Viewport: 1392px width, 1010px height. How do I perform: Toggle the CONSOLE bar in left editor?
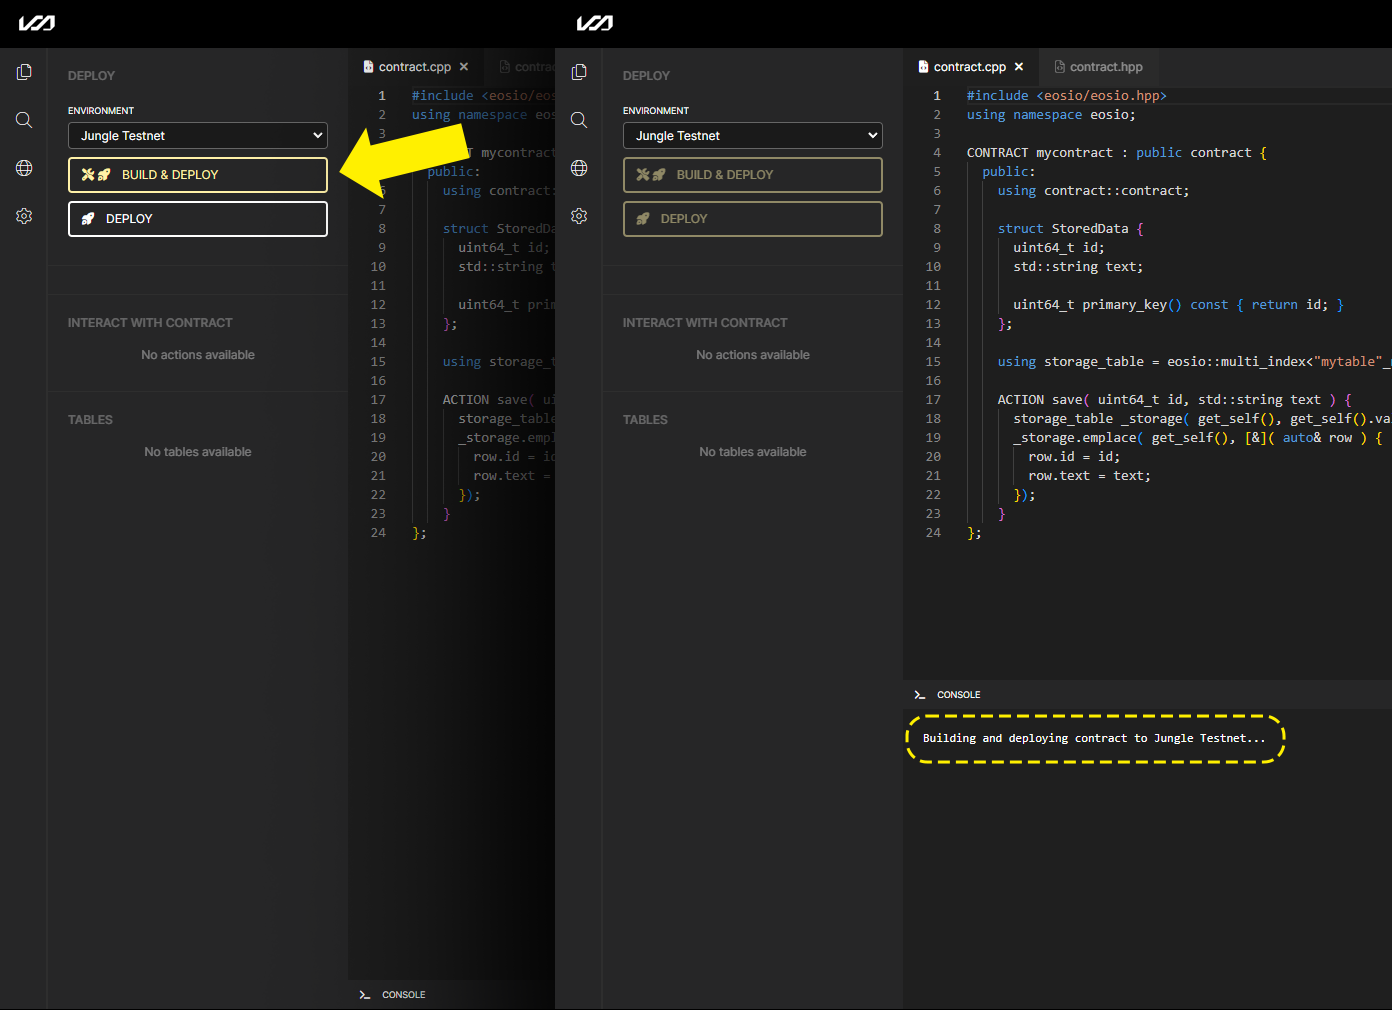click(392, 995)
